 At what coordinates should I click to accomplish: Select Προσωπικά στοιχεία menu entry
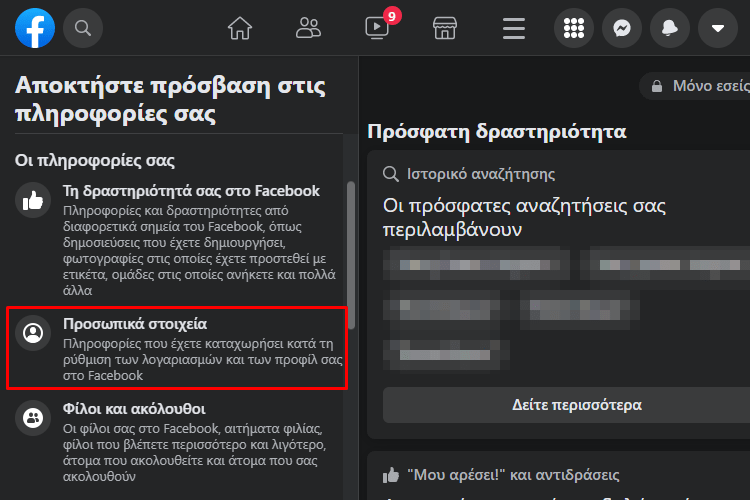point(177,348)
